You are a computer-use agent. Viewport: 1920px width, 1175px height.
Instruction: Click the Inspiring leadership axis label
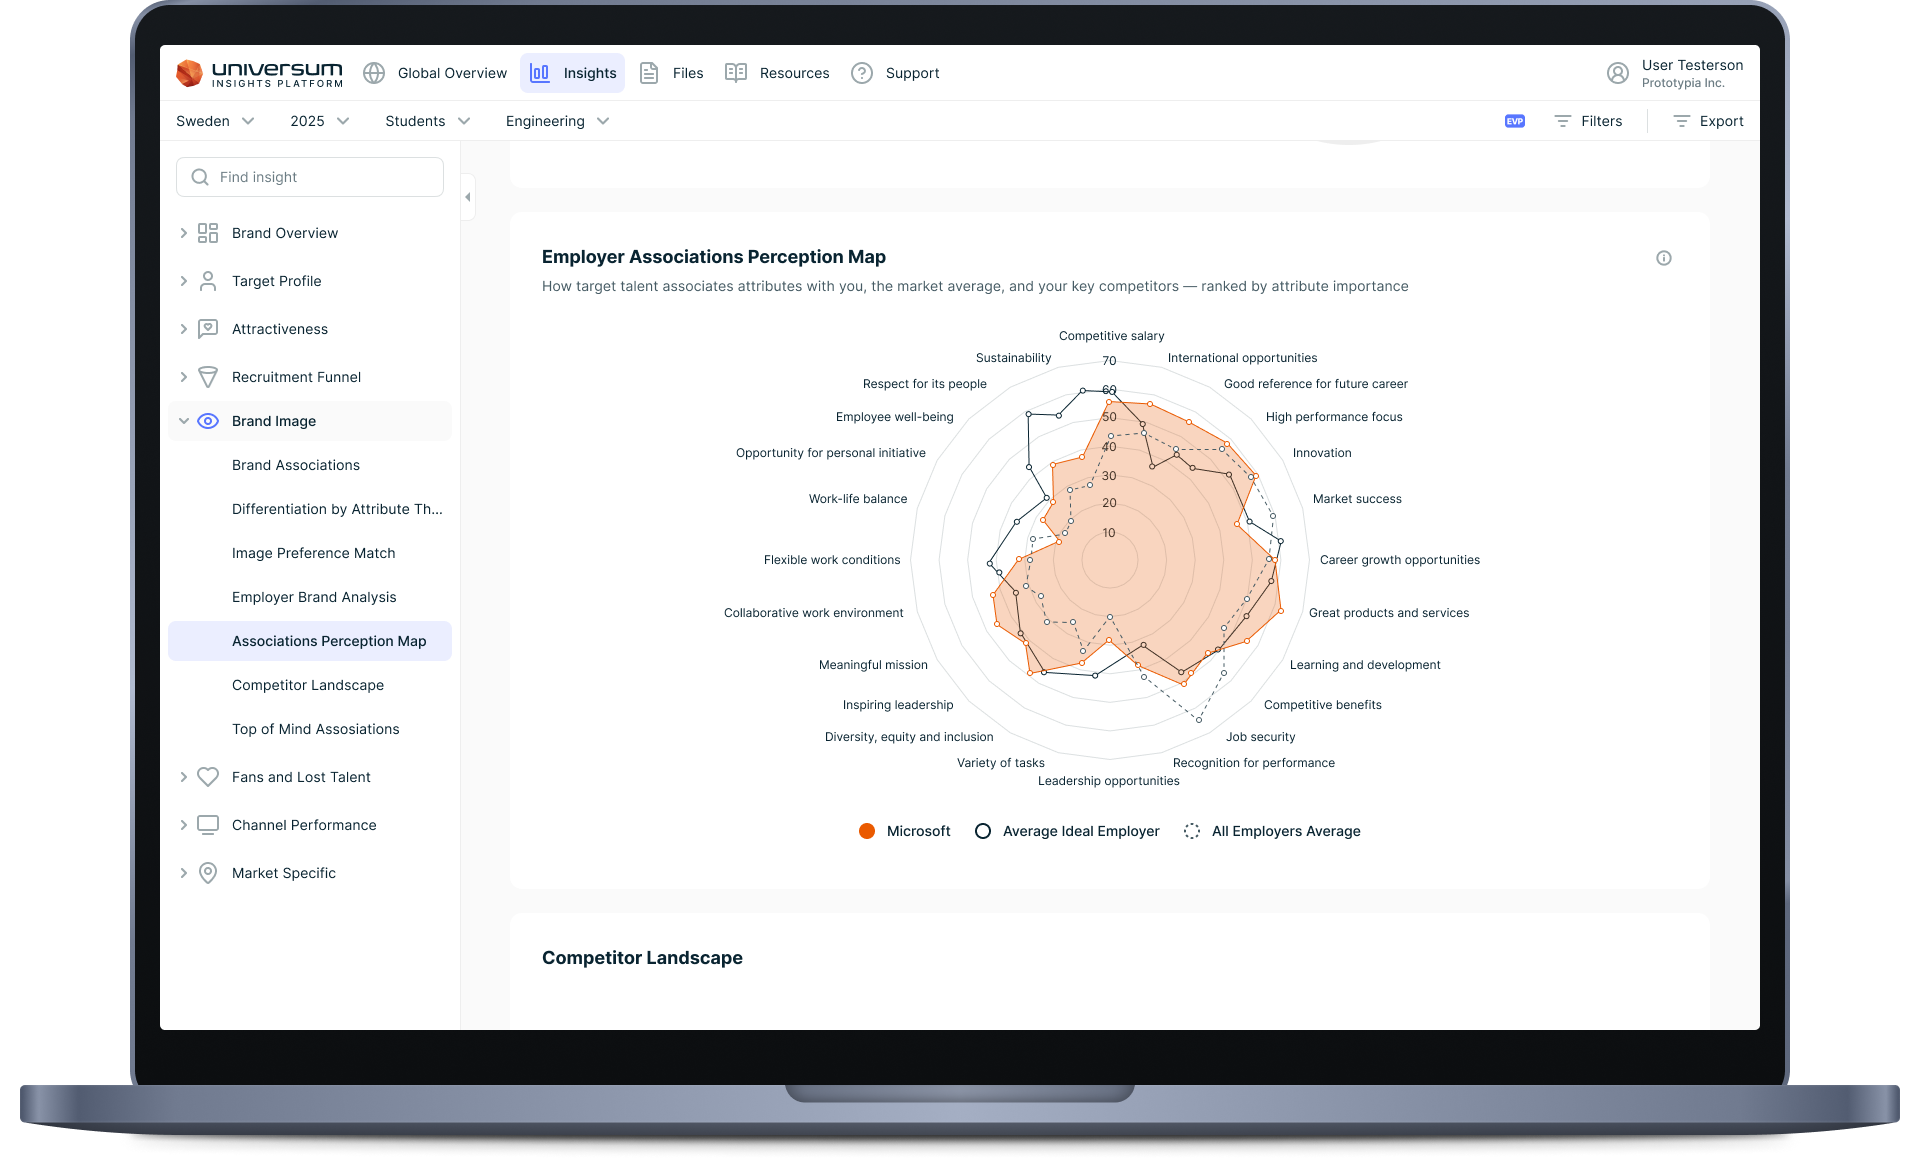(898, 705)
